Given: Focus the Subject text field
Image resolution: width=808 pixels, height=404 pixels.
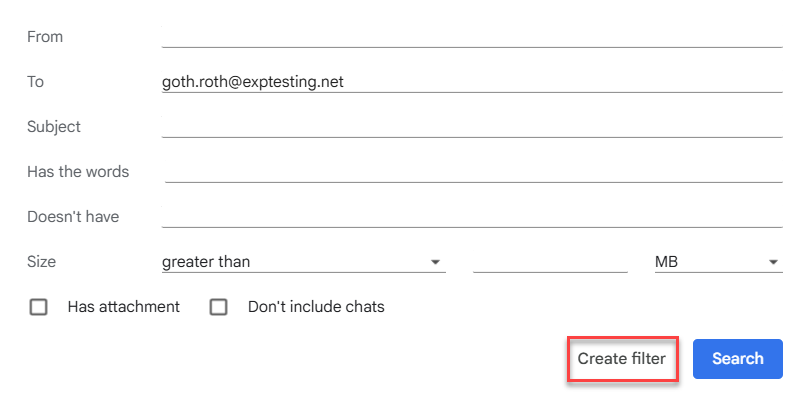Looking at the screenshot, I should click(x=471, y=127).
